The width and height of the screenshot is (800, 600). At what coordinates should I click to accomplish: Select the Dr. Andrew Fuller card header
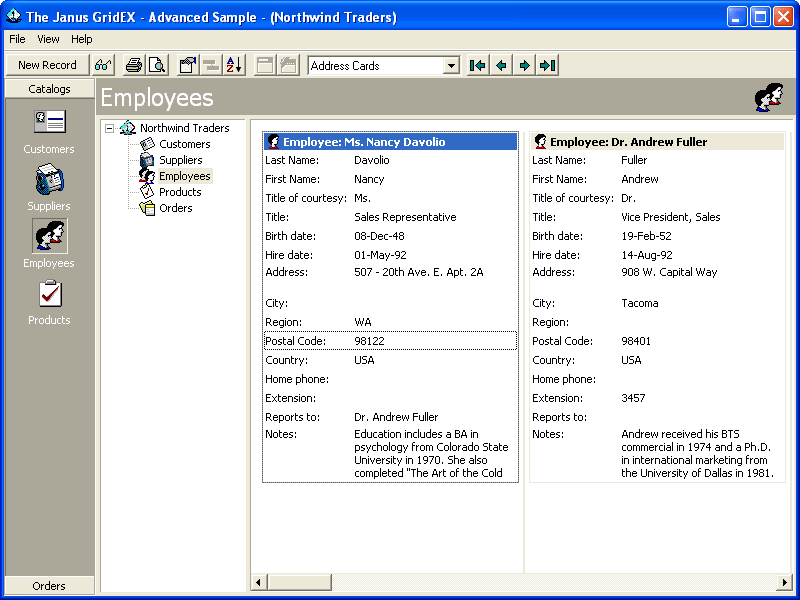(657, 142)
